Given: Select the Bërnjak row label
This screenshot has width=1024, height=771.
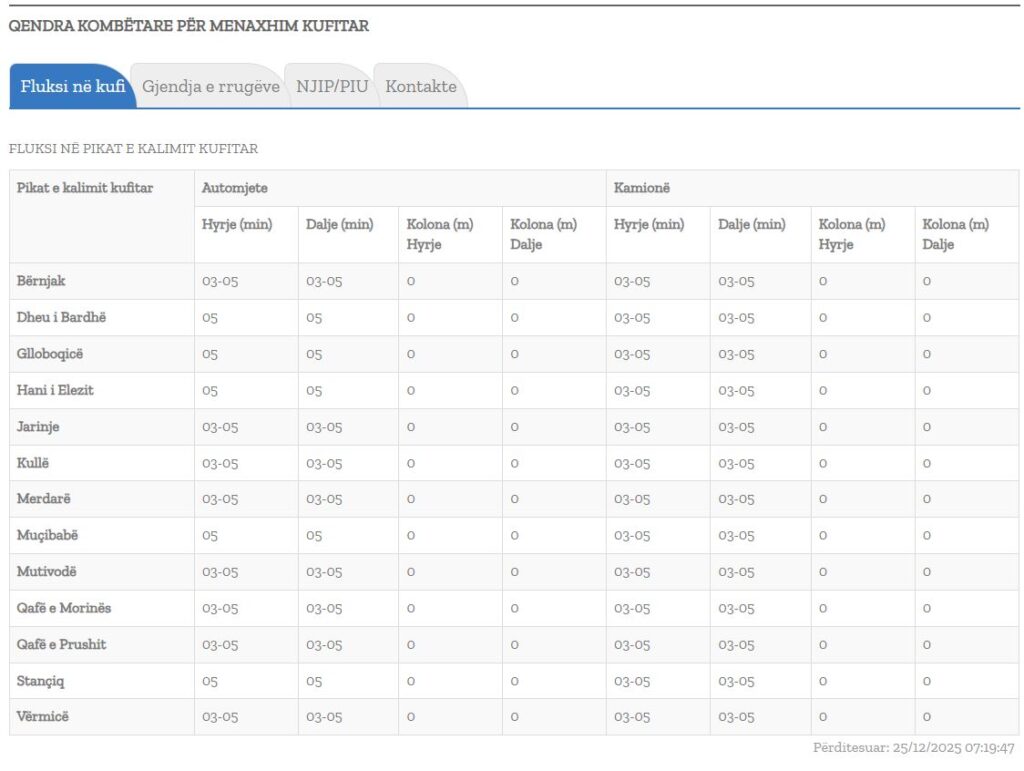Looking at the screenshot, I should pos(41,282).
